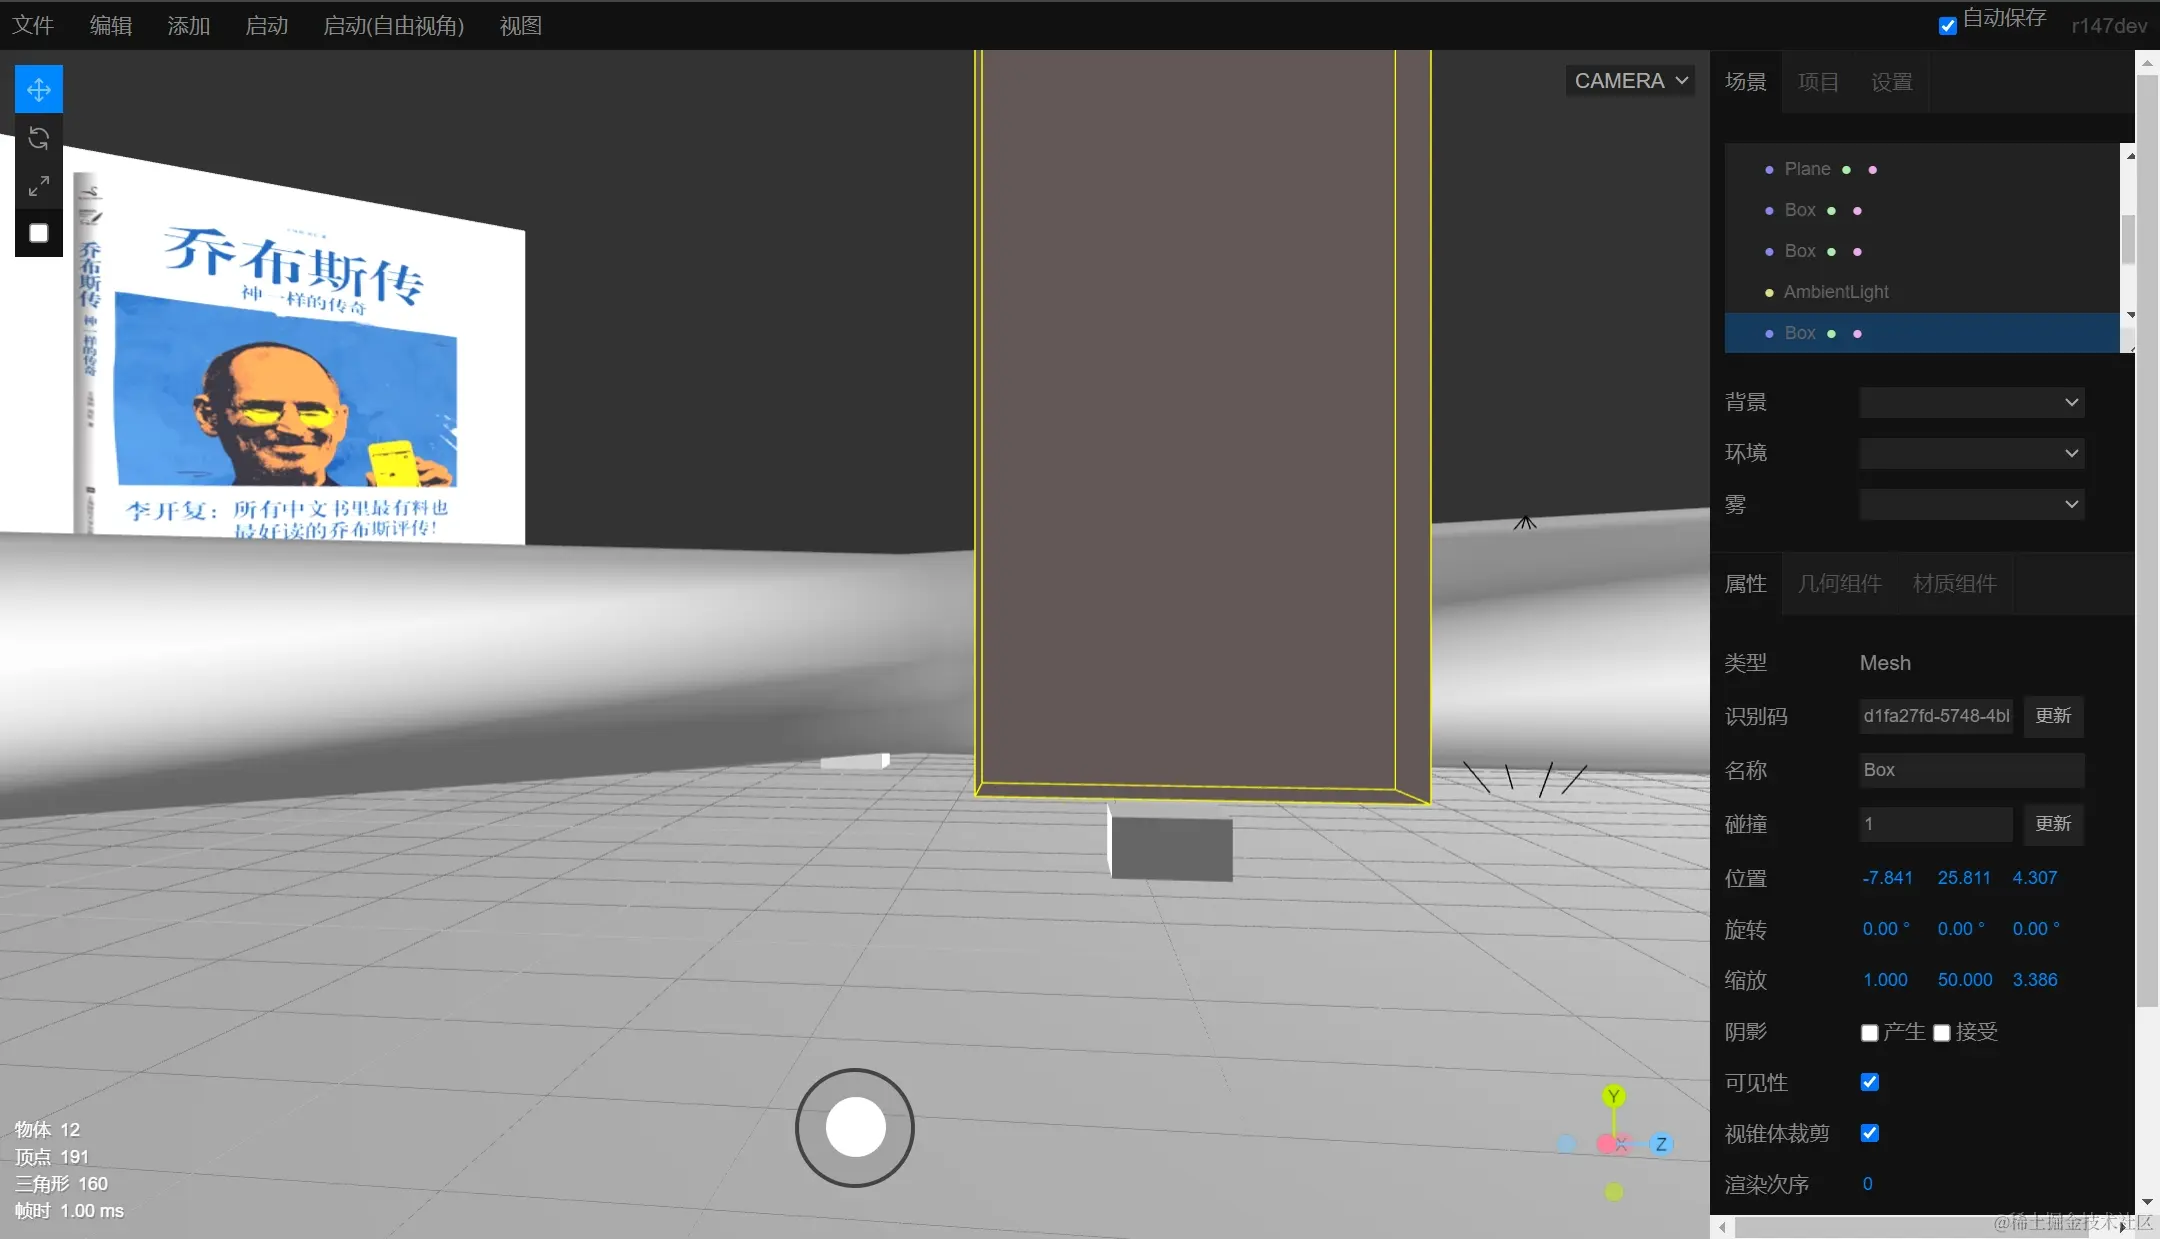Open the 添加 menu
The height and width of the screenshot is (1239, 2160).
[x=188, y=26]
